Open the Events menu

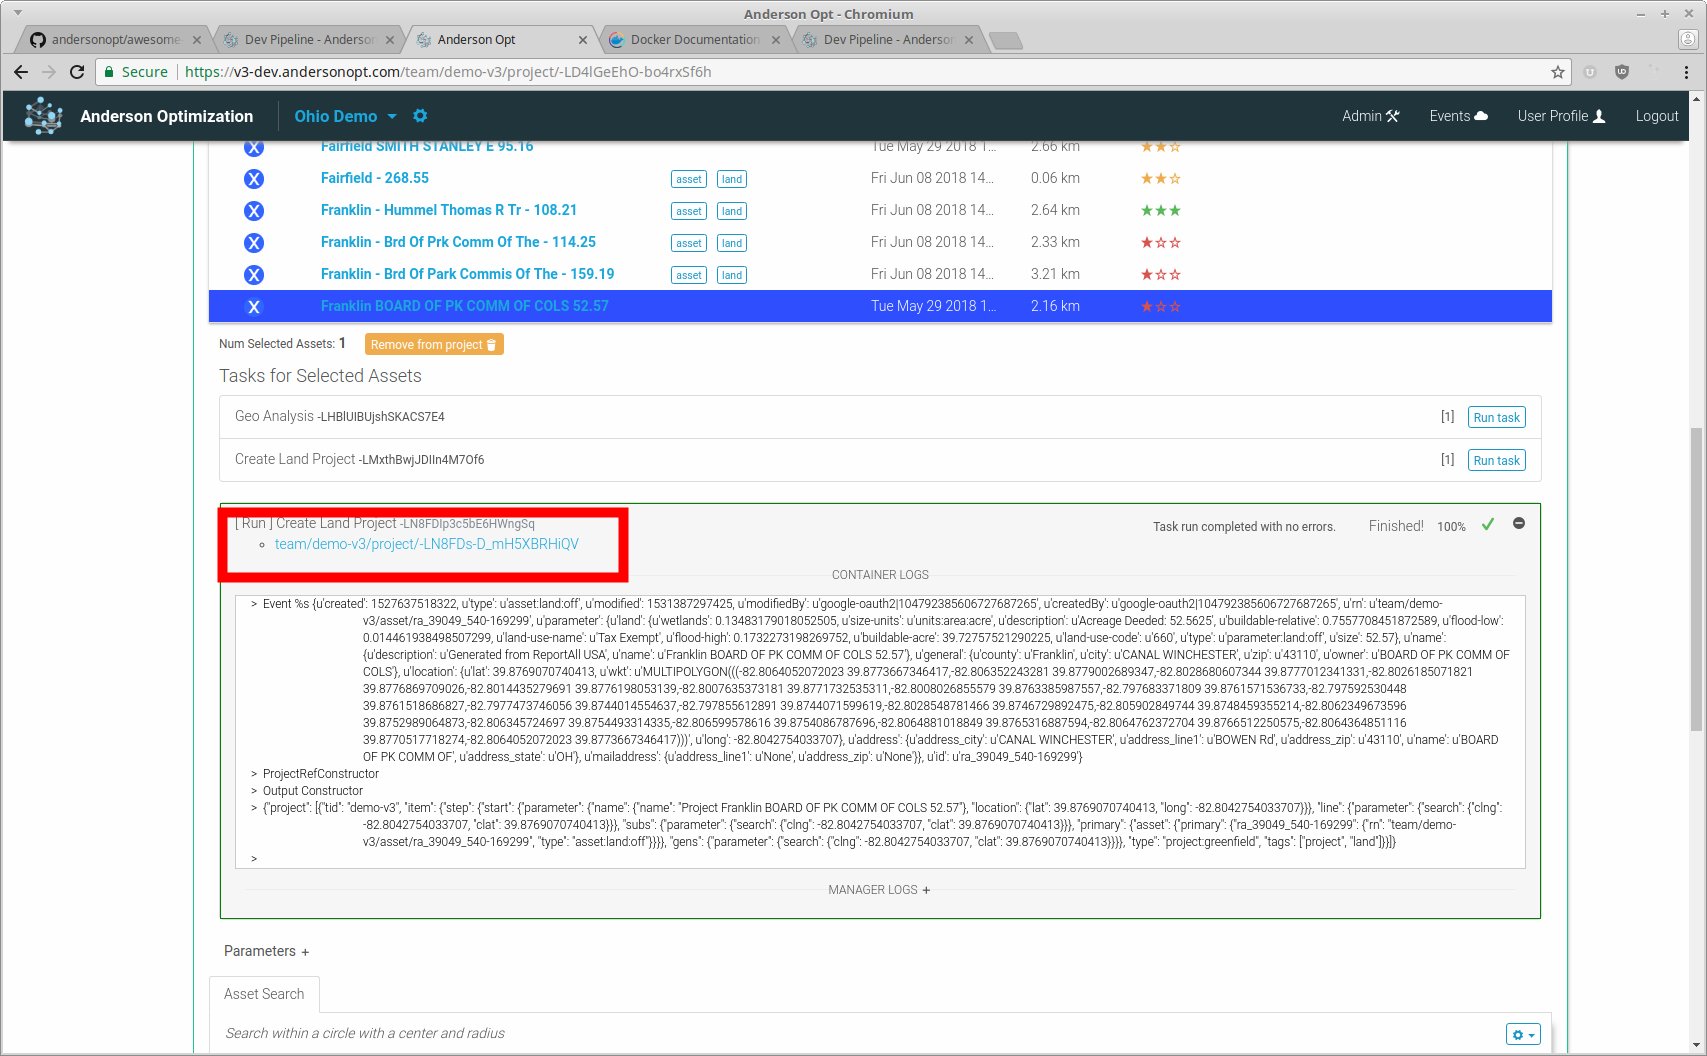1458,116
